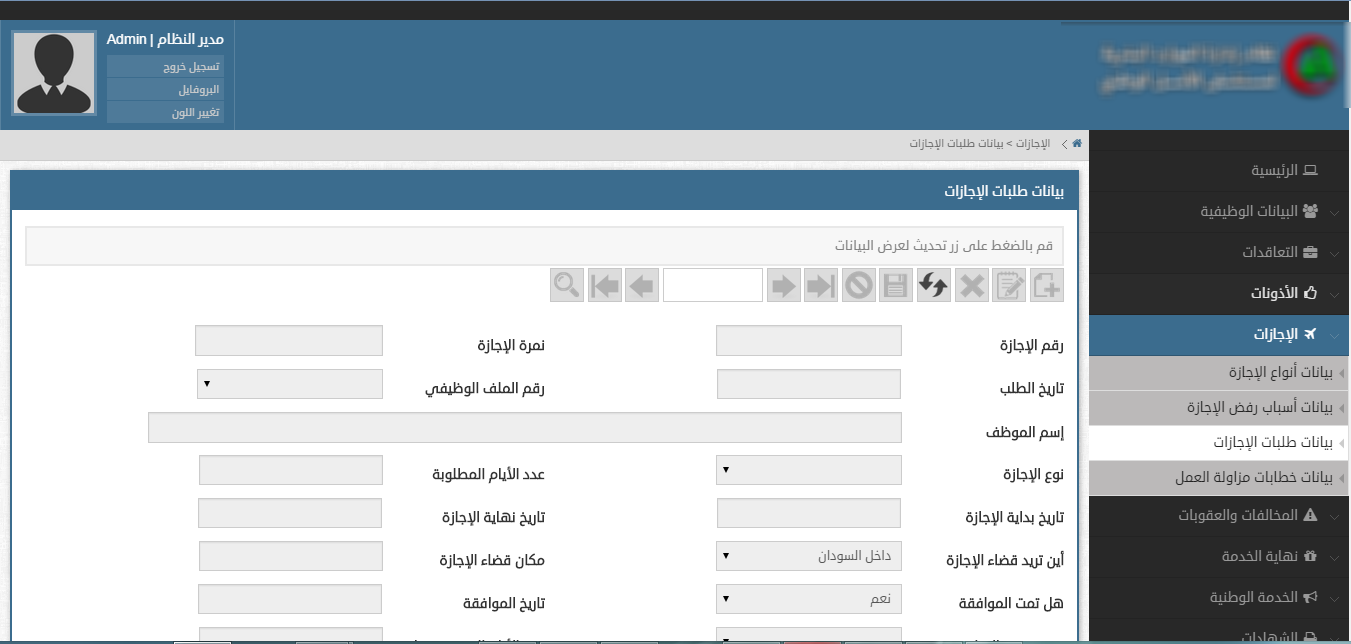The image size is (1351, 644).
Task: Click the magnifying glass search icon
Action: [567, 286]
